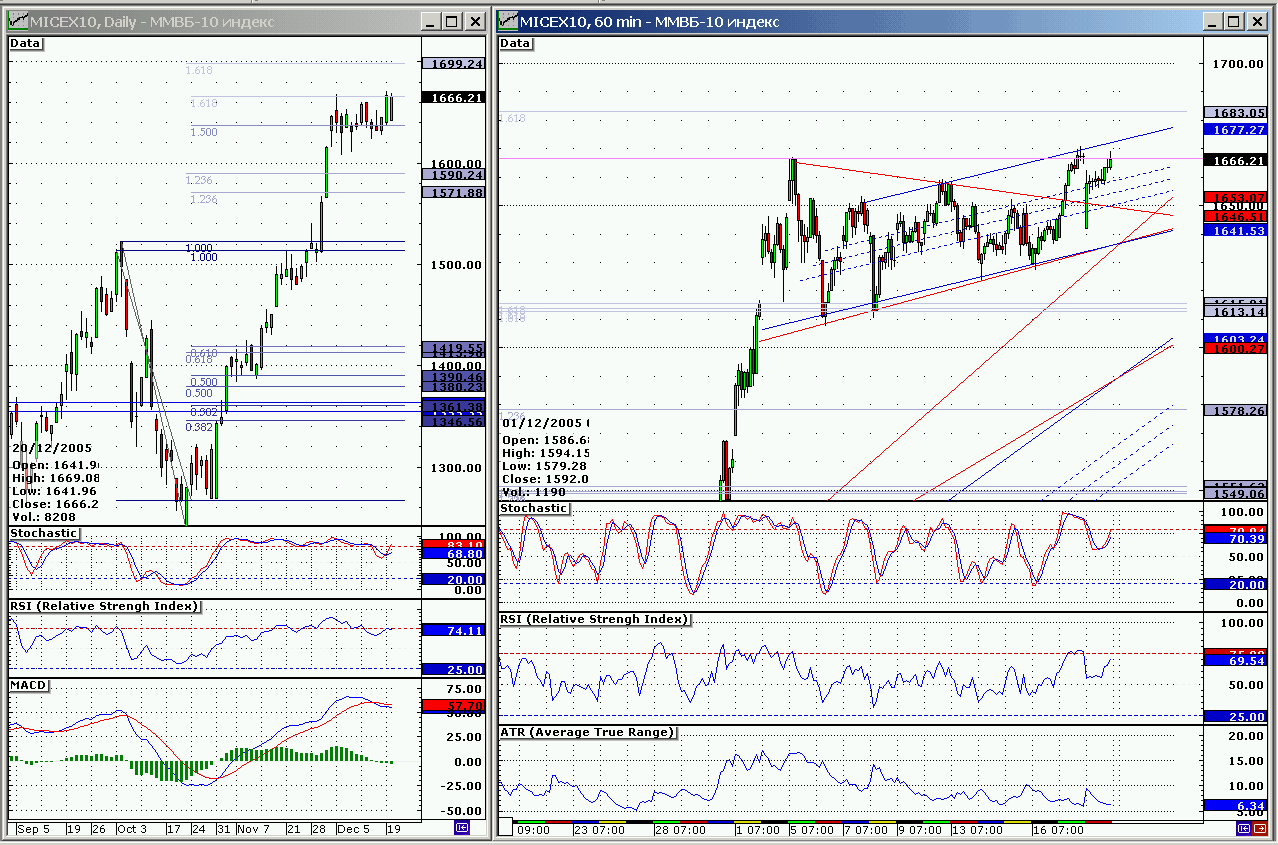Click the 1683.05 price label on 60 min axis
This screenshot has width=1278, height=845.
click(1239, 113)
